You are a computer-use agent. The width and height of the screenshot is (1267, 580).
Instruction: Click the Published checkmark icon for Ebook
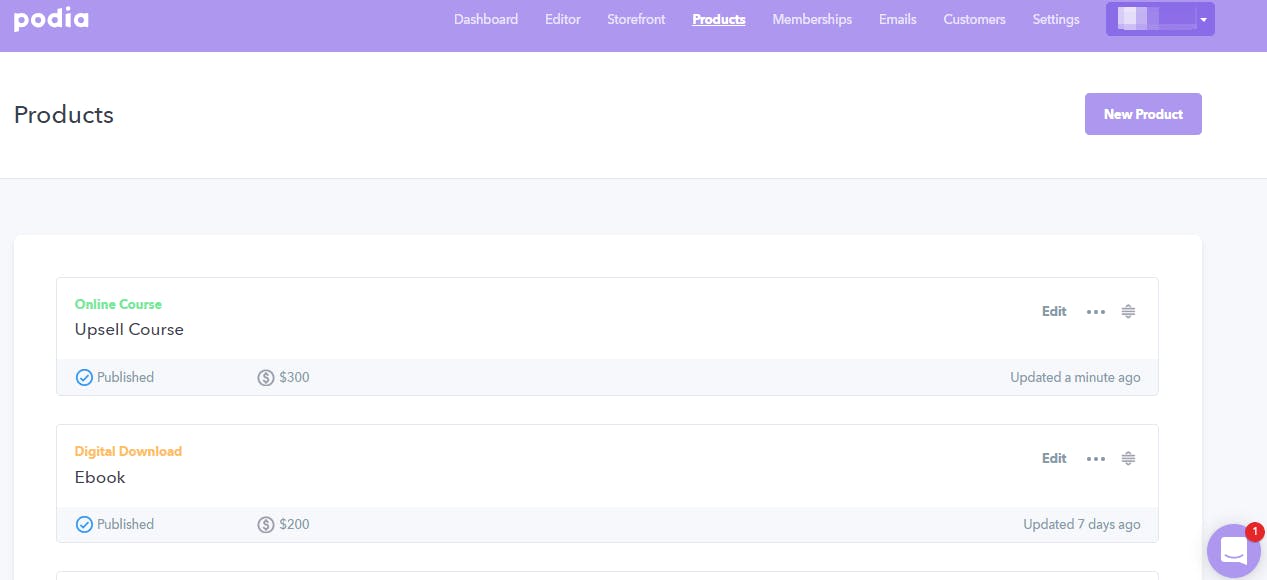84,525
